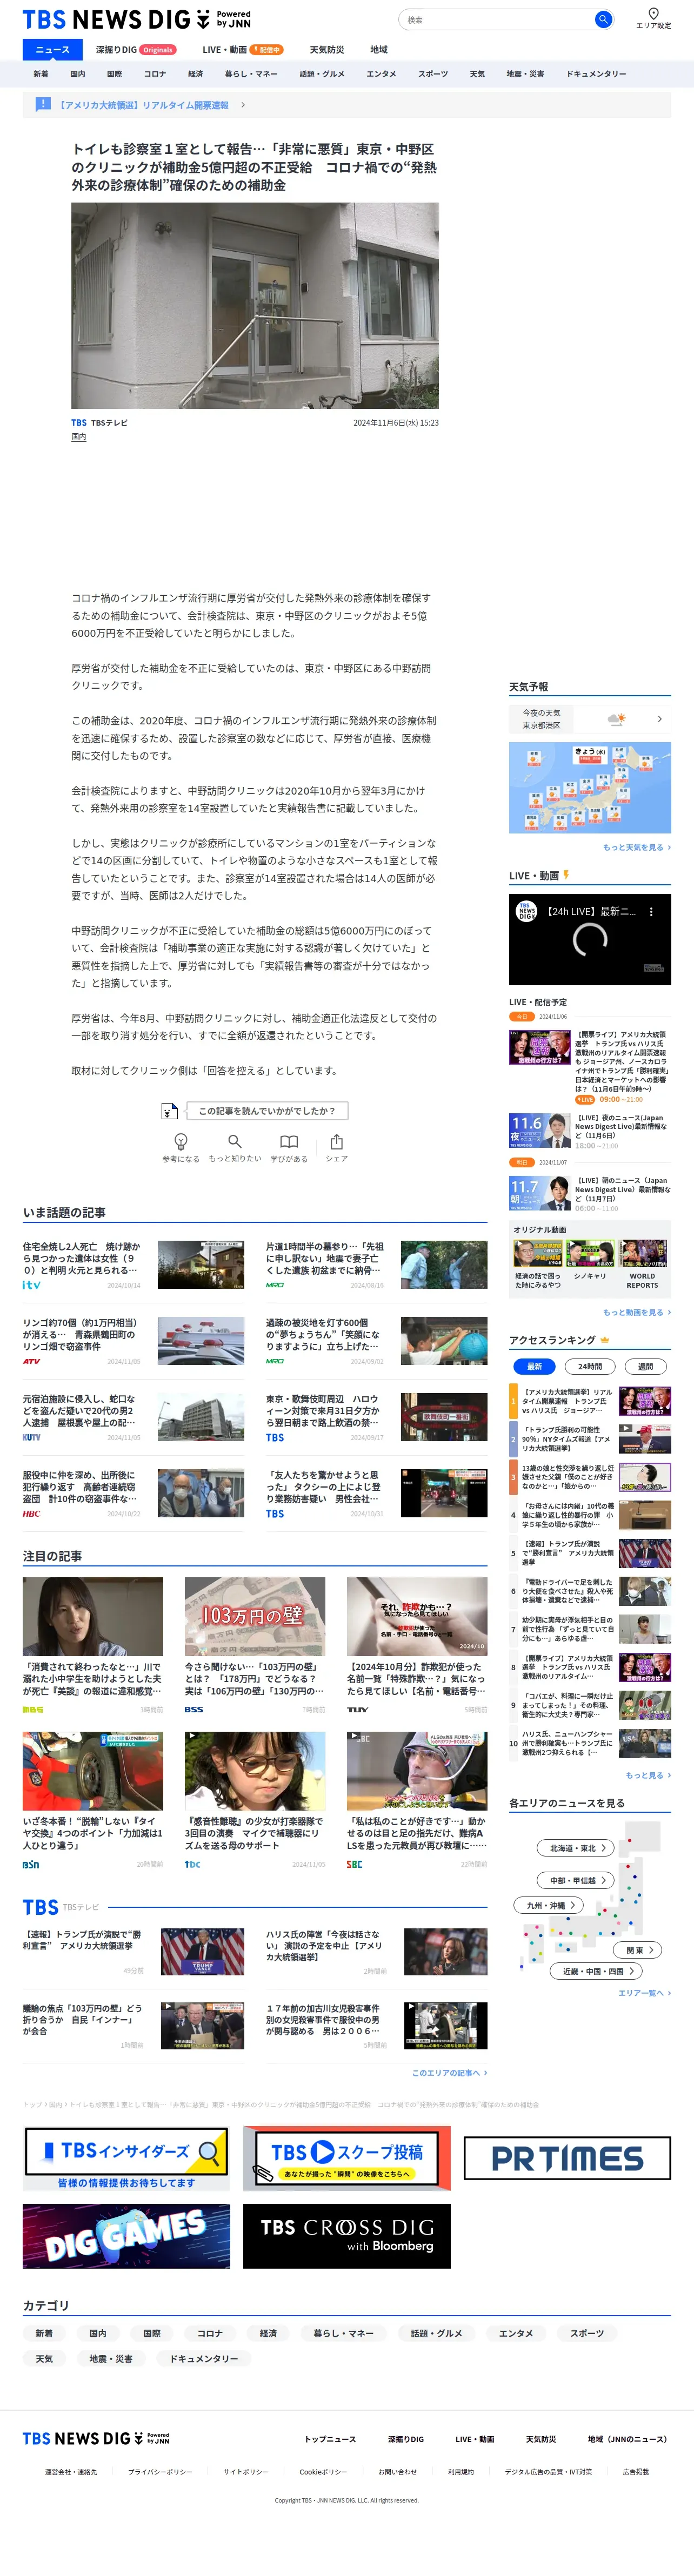The height and width of the screenshot is (2576, 694).
Task: Click the 国内 tag under the article image
Action: pos(78,437)
